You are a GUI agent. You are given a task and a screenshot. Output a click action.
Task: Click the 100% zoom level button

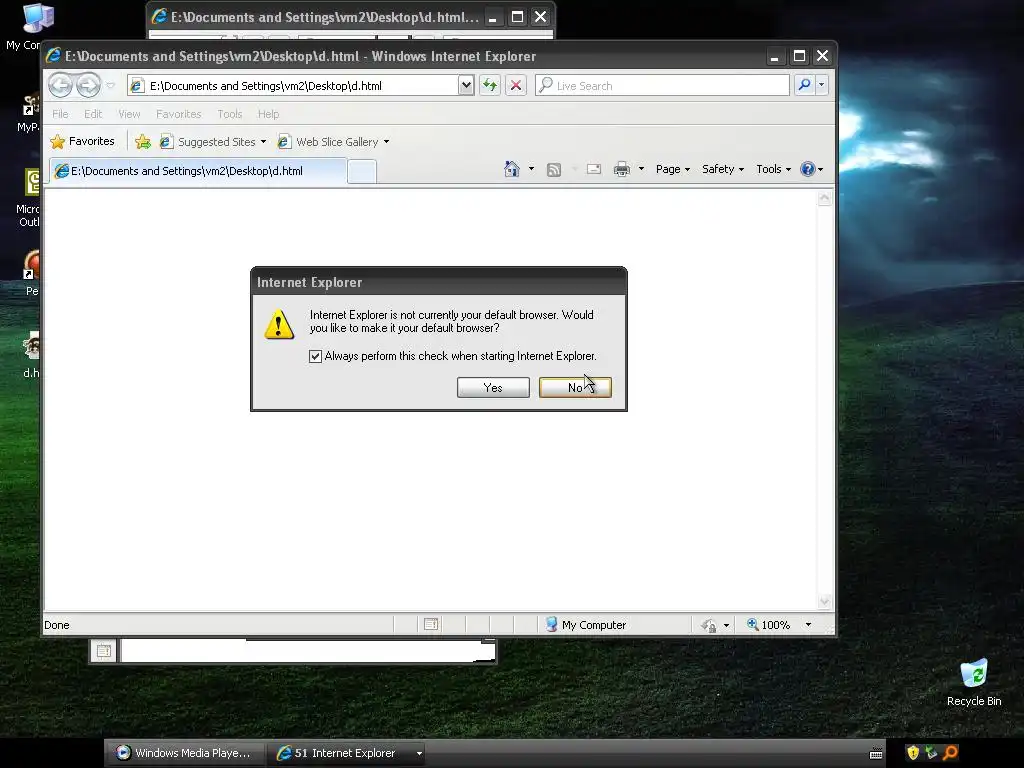[769, 625]
